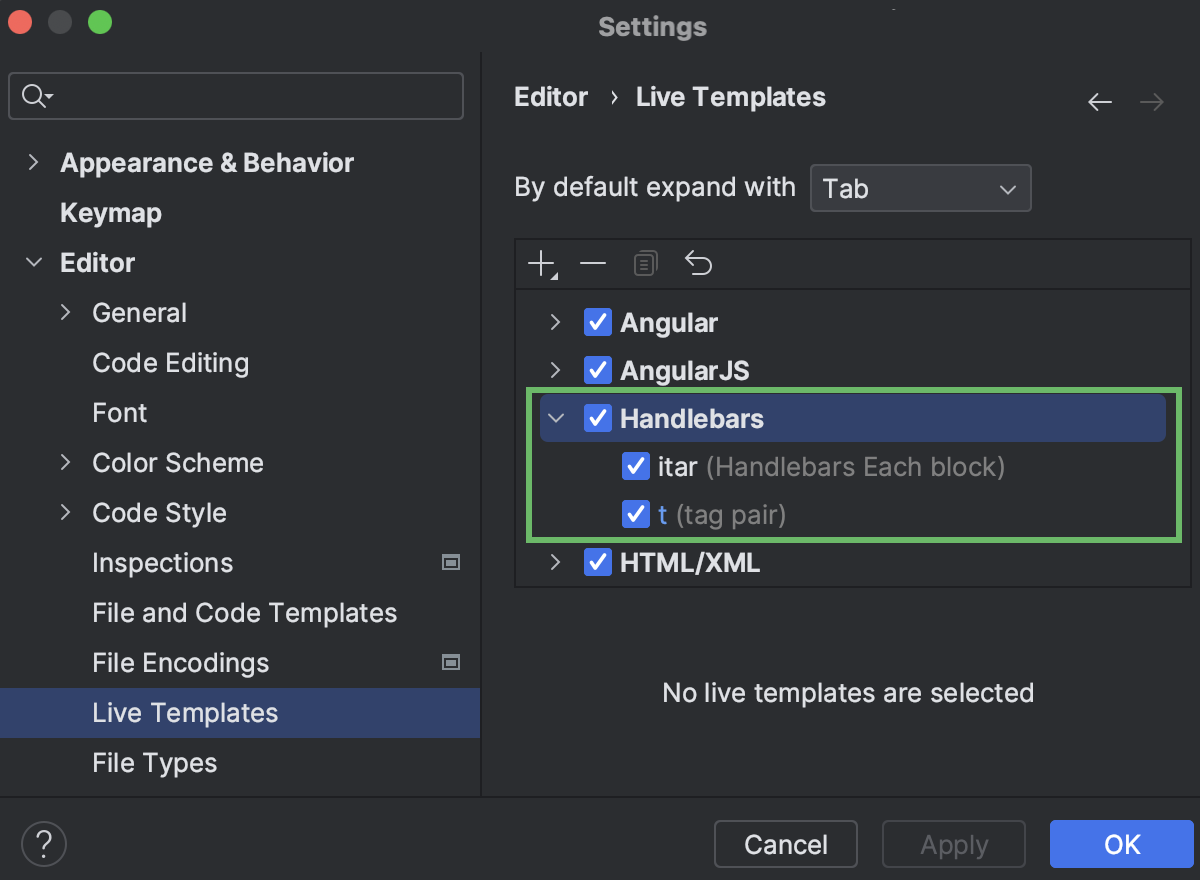1200x880 pixels.
Task: Open the File Types settings page
Action: point(154,763)
